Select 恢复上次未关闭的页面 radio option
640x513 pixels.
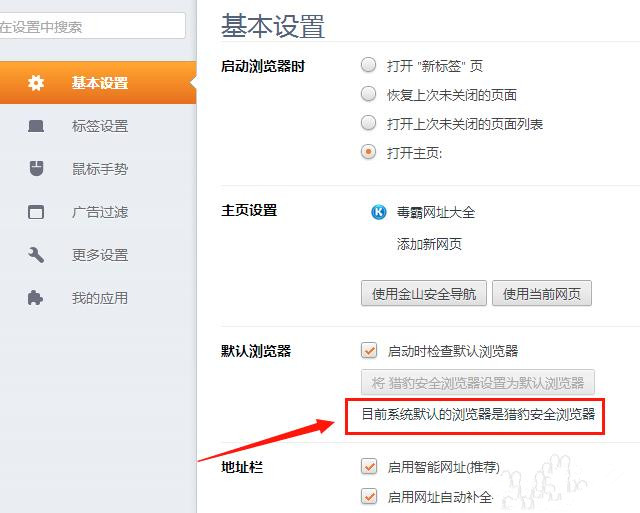click(369, 95)
